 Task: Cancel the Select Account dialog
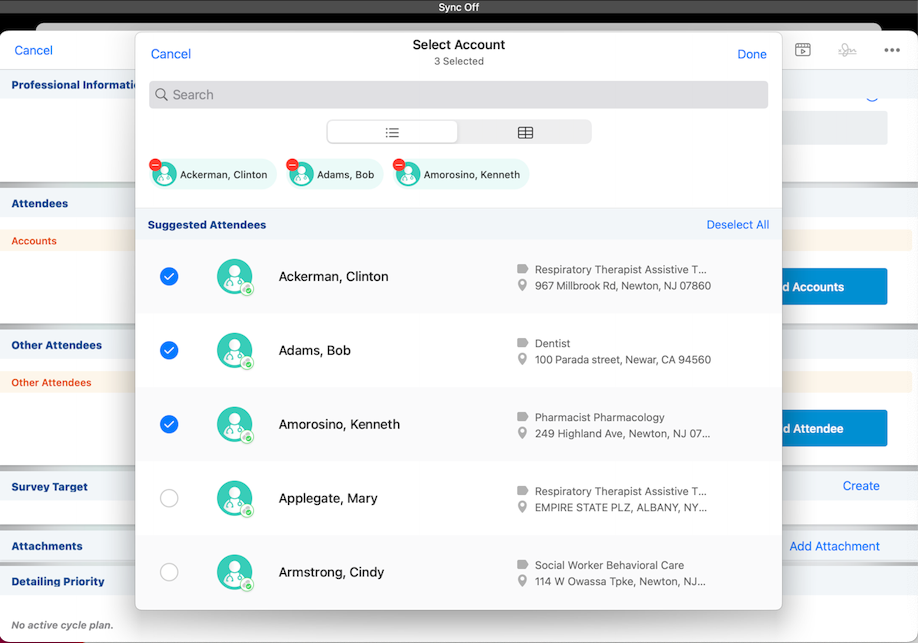pyautogui.click(x=171, y=54)
